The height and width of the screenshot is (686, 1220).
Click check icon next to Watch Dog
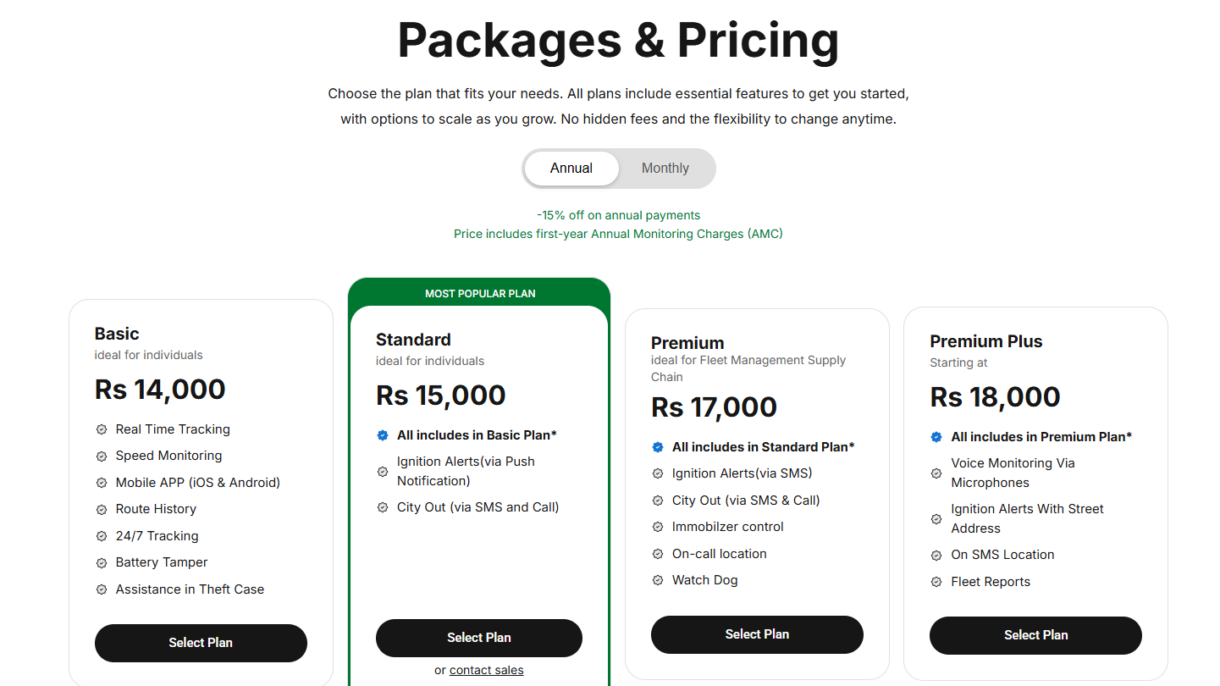(657, 580)
